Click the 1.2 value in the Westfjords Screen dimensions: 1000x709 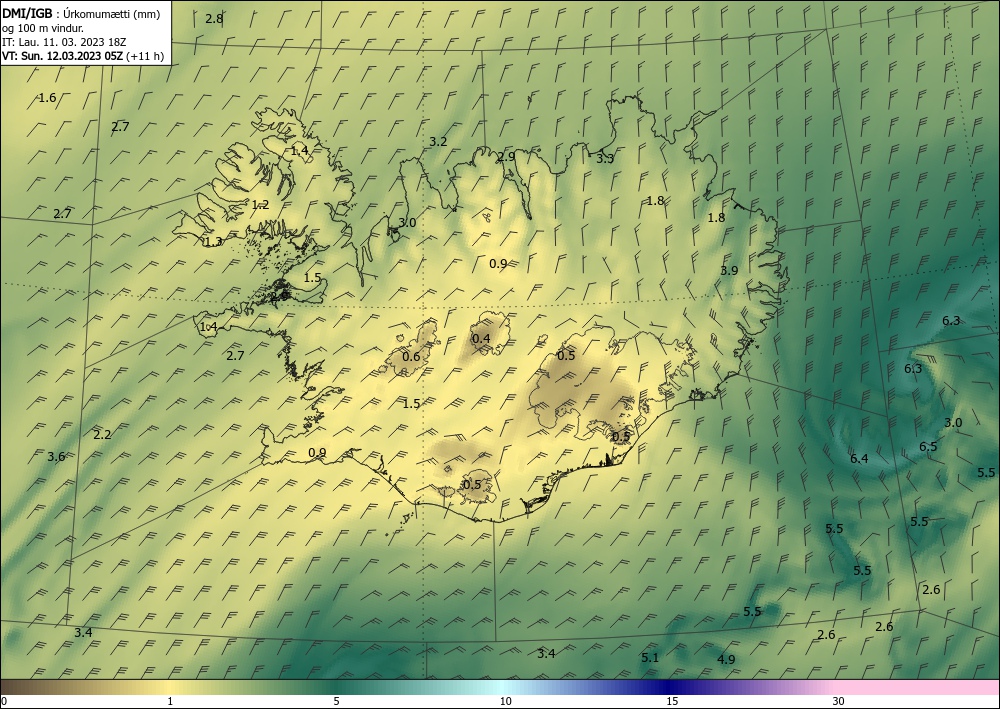(x=260, y=205)
